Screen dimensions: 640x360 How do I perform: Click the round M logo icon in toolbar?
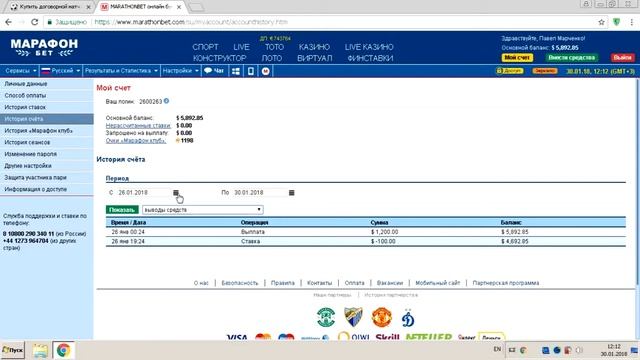pos(266,71)
